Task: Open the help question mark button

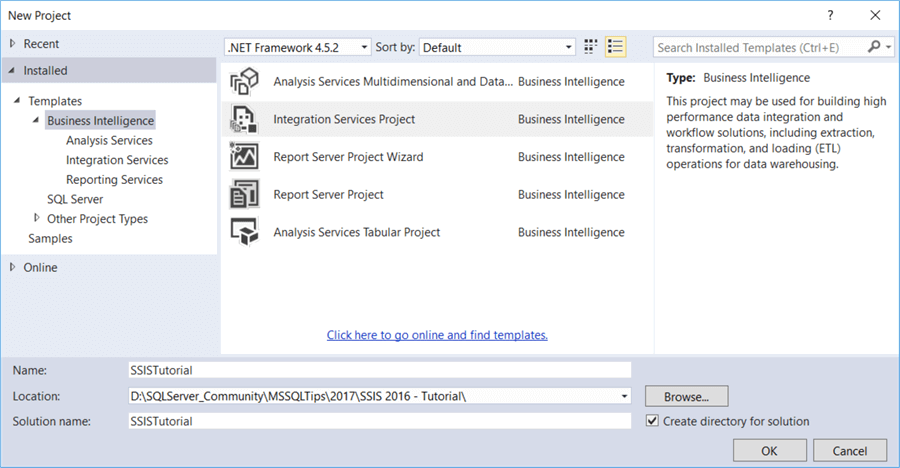Action: pyautogui.click(x=830, y=16)
